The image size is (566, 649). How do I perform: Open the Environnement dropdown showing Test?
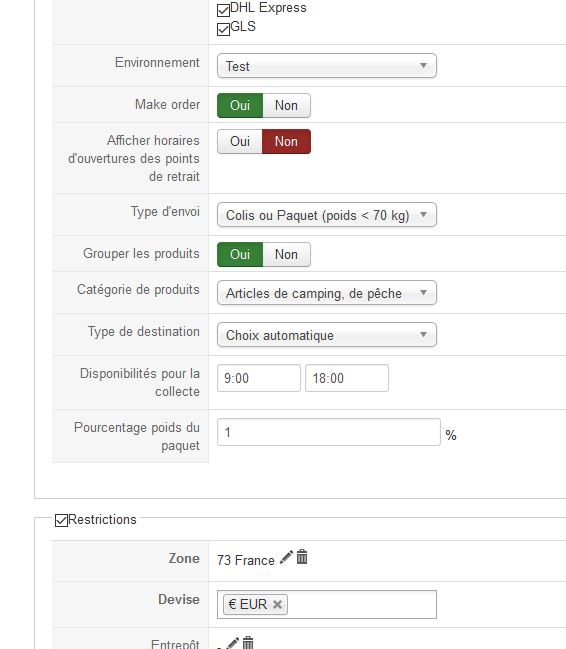(327, 66)
